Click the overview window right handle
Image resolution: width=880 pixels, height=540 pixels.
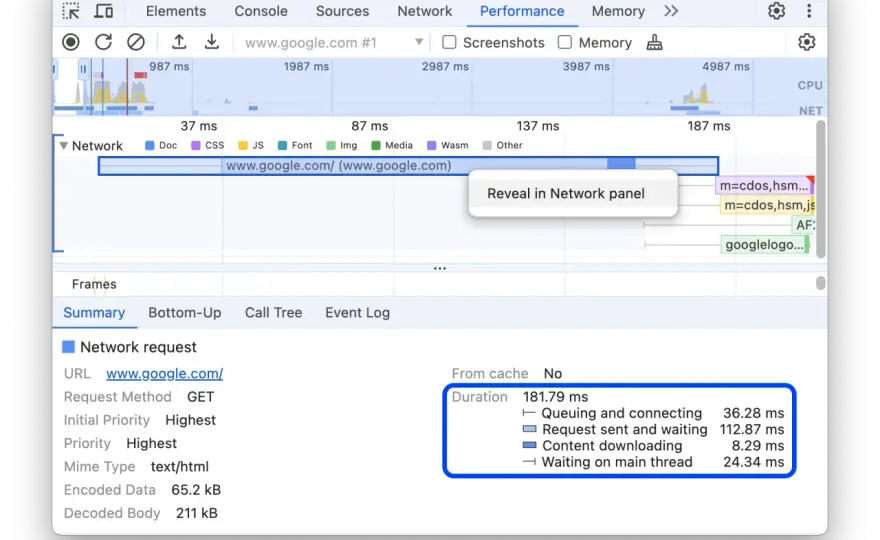[x=83, y=69]
